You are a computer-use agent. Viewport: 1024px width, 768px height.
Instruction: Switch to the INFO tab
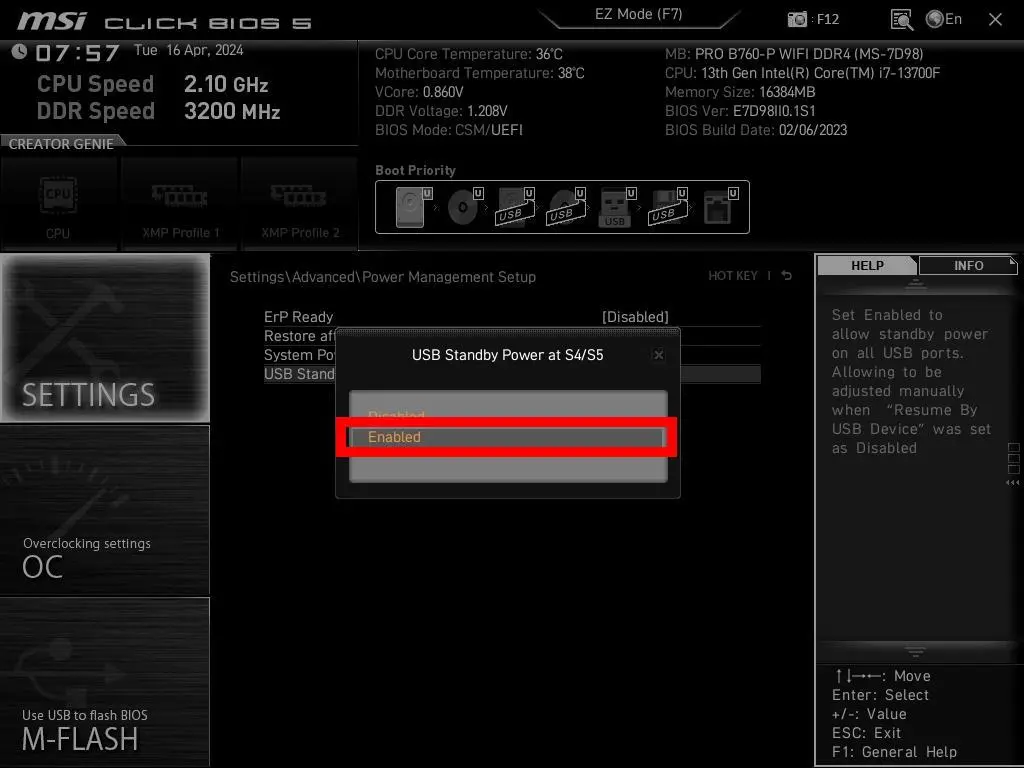coord(968,265)
